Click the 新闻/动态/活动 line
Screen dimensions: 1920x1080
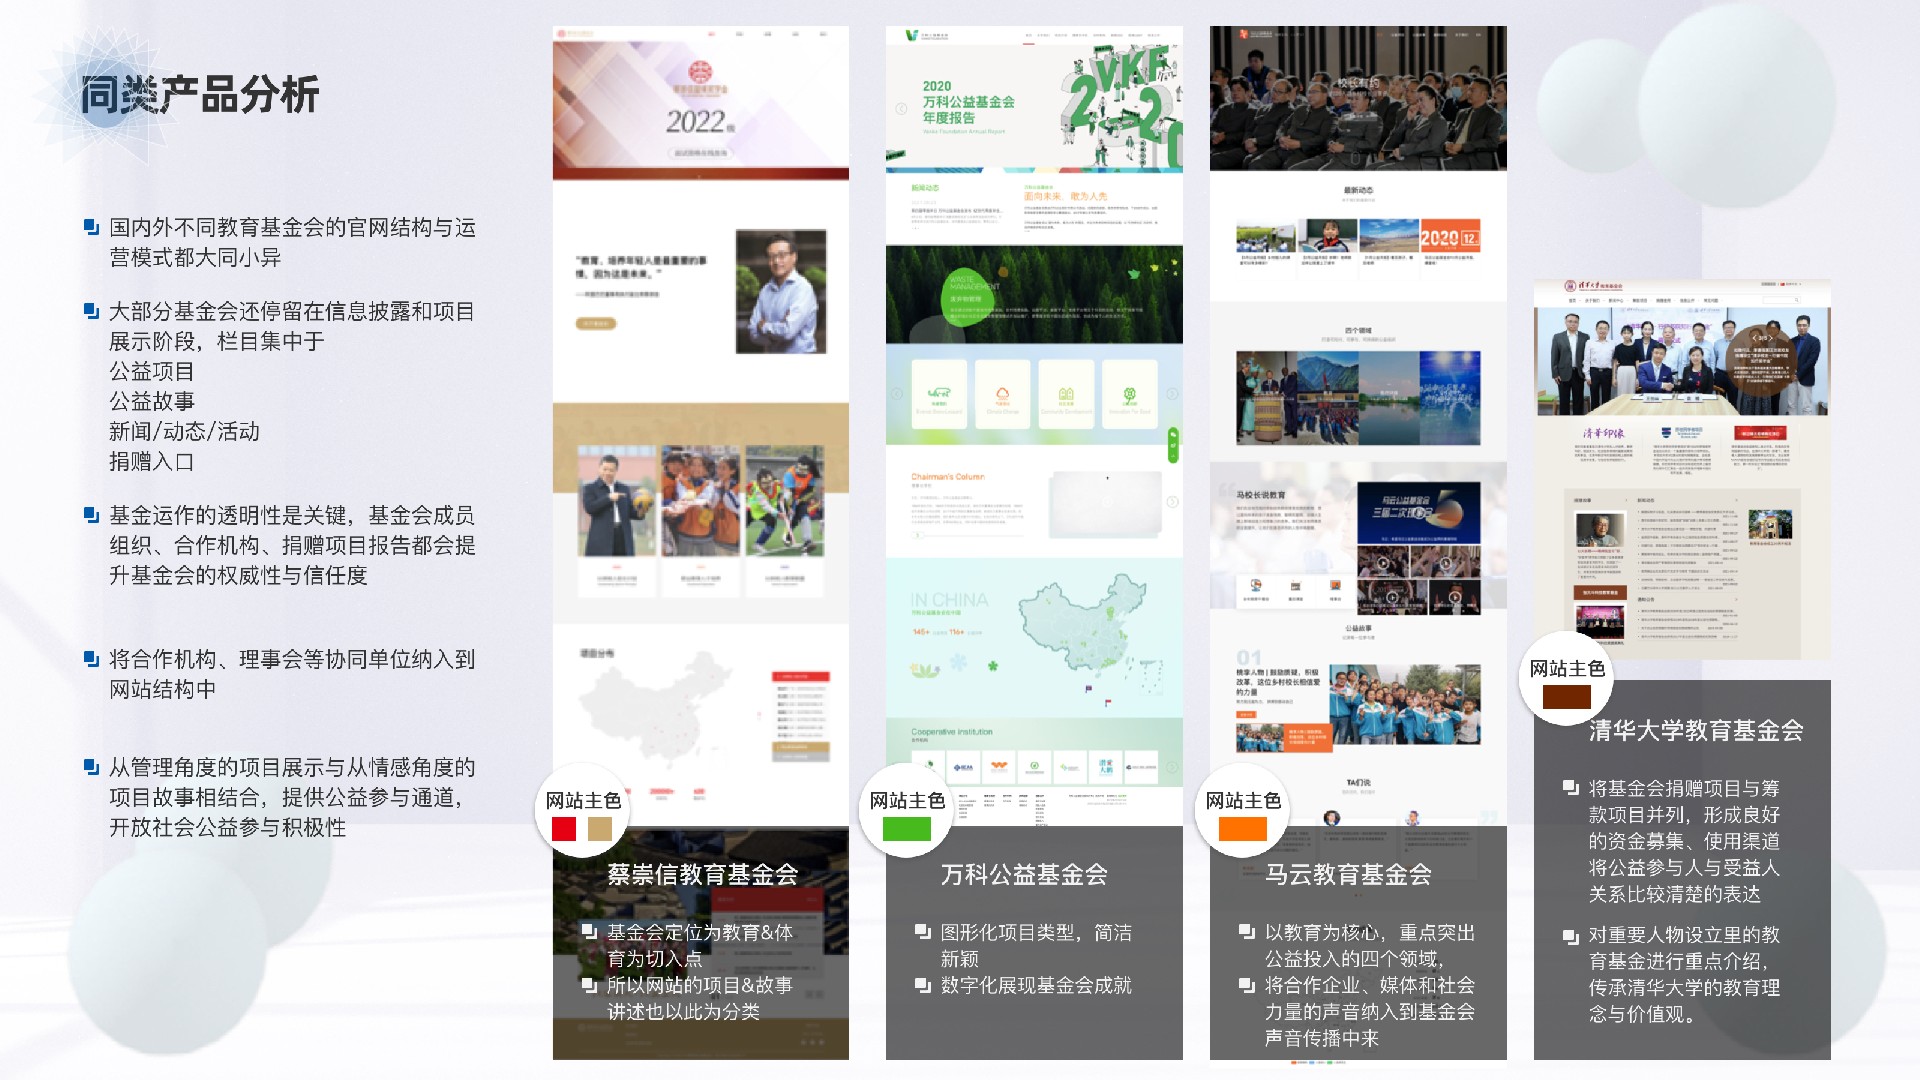185,431
